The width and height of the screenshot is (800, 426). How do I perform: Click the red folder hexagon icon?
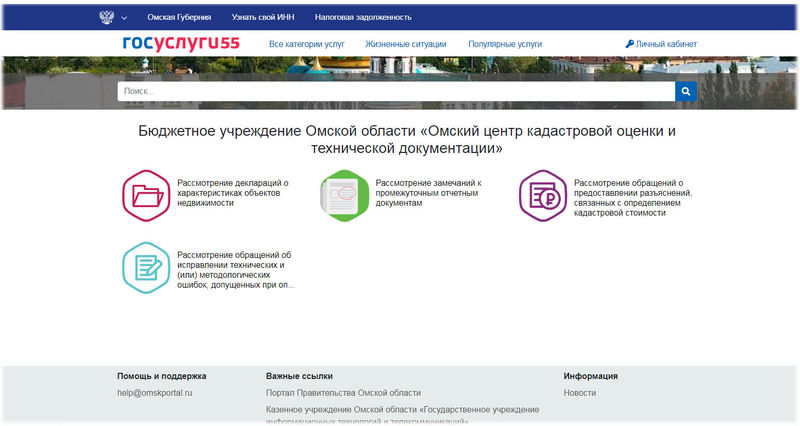pos(146,196)
